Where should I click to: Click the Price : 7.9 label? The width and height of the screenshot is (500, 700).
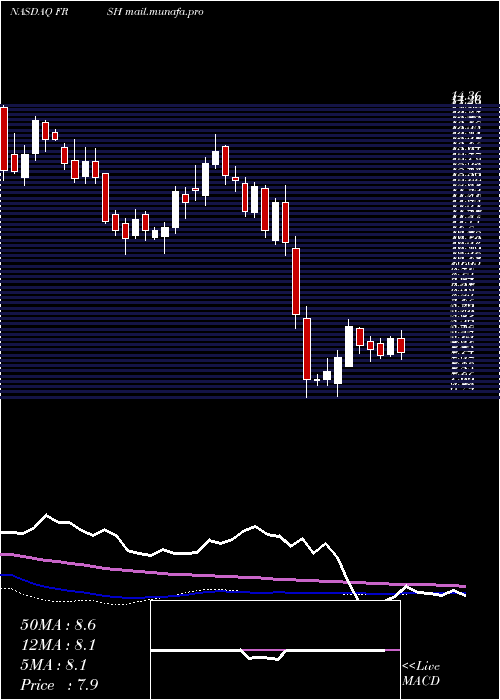(59, 684)
